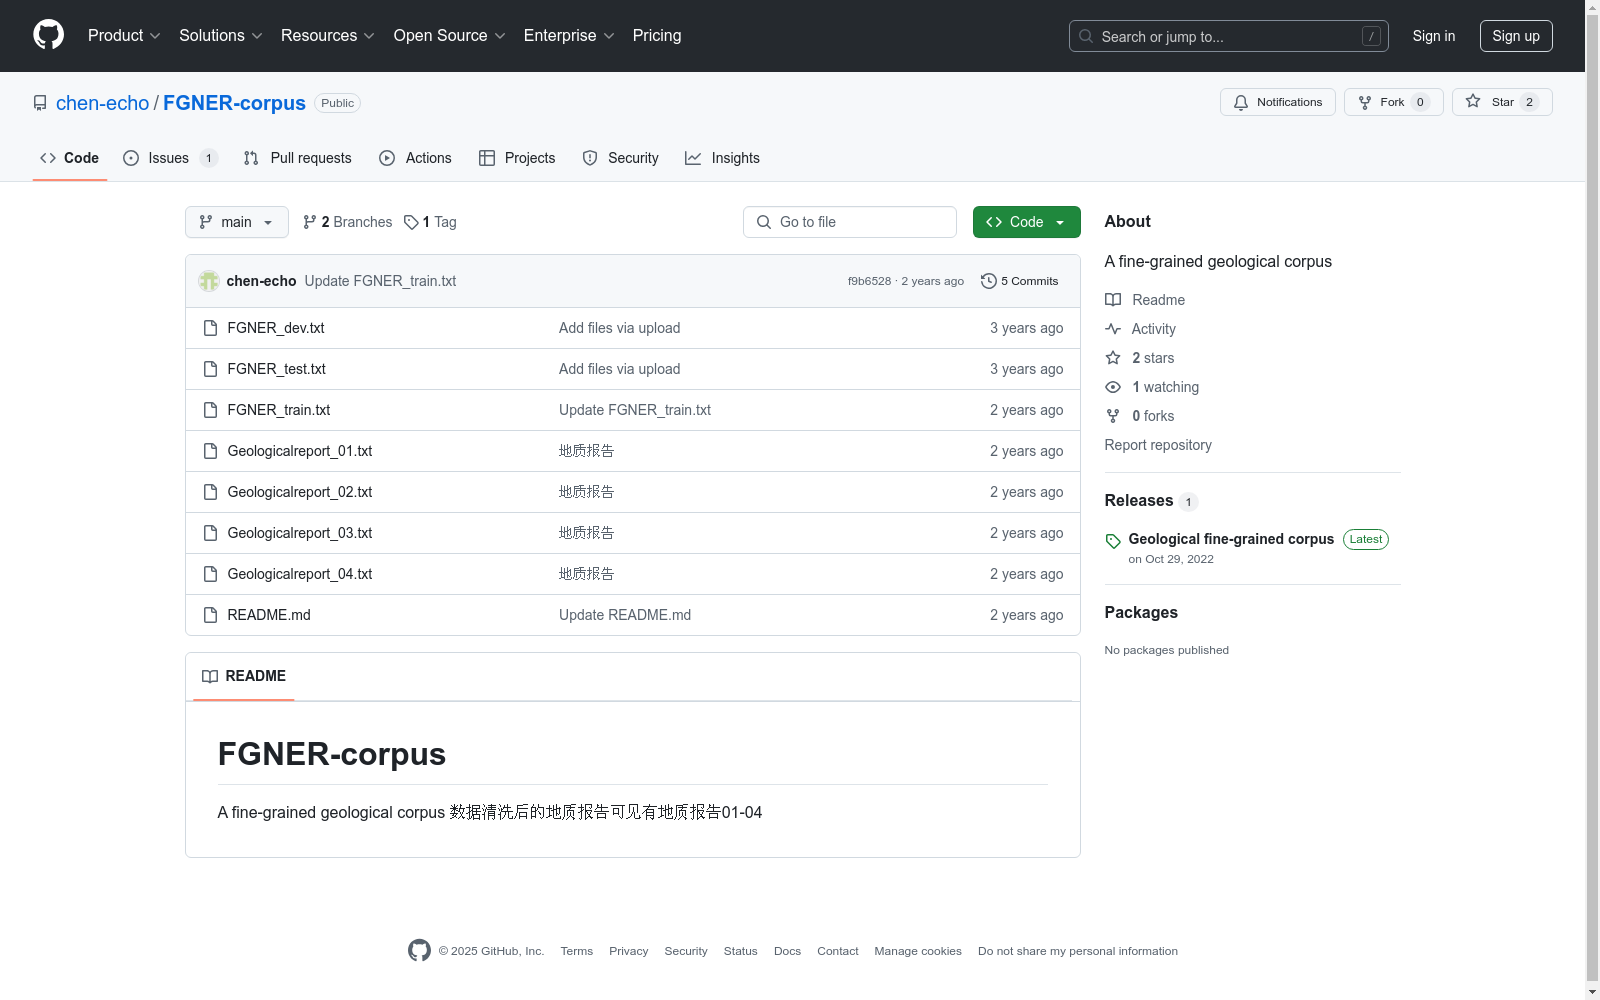
Task: Click the Packages heading link
Action: (x=1141, y=612)
